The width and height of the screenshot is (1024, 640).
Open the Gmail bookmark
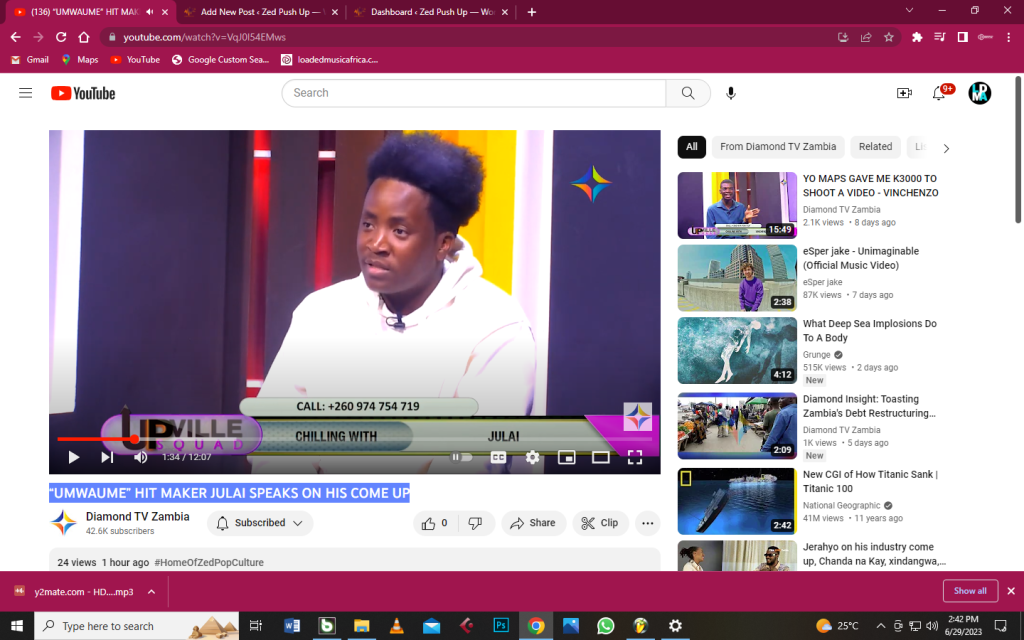(x=30, y=59)
